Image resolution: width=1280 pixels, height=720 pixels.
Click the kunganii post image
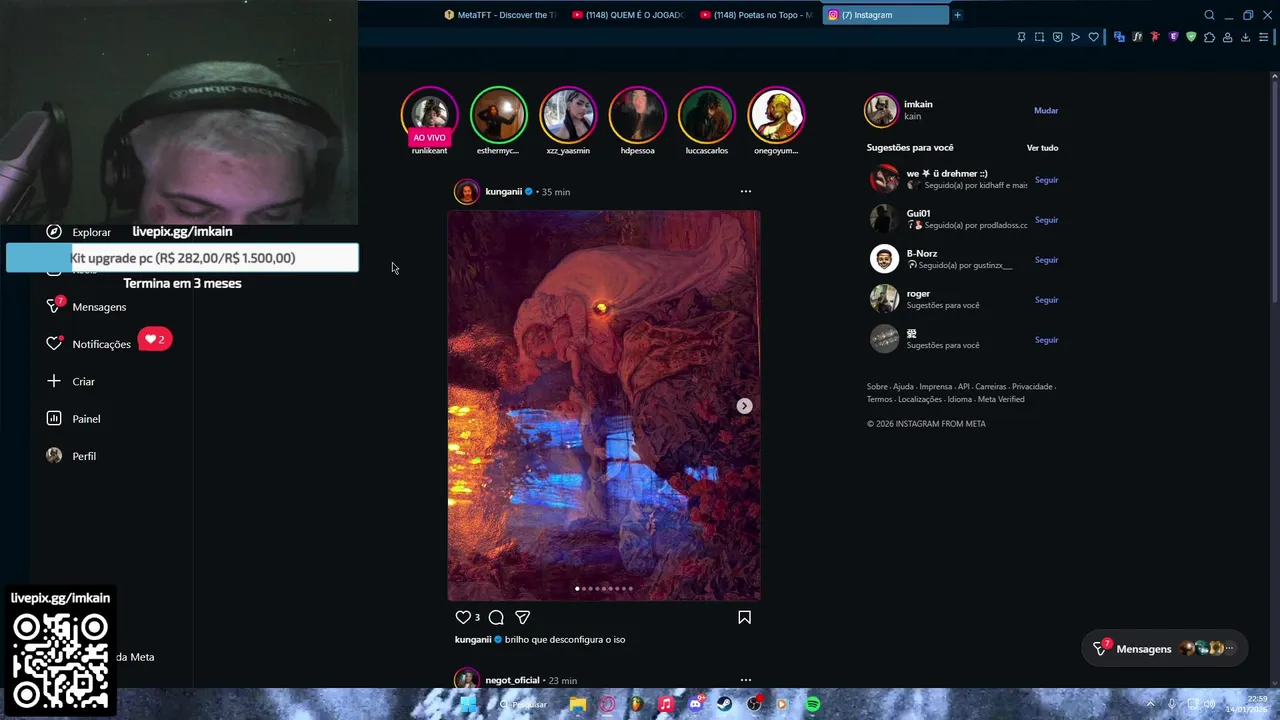603,405
